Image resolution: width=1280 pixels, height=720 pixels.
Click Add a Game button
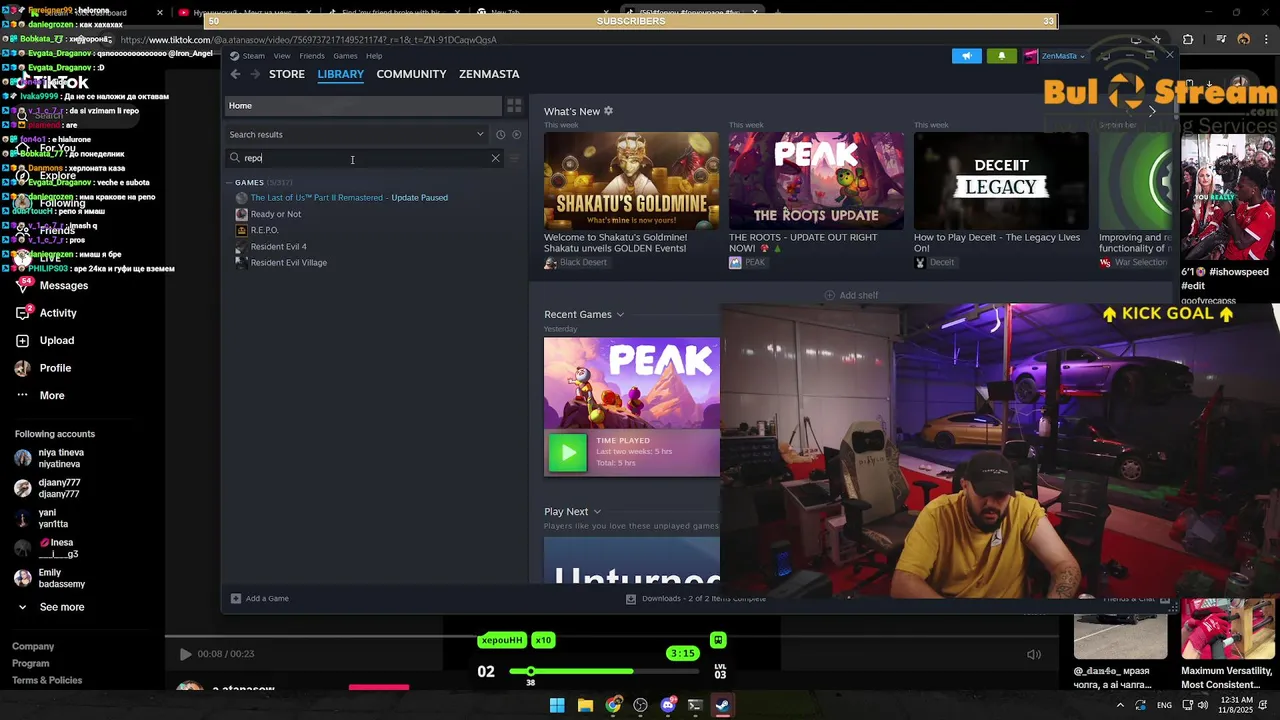pos(260,598)
